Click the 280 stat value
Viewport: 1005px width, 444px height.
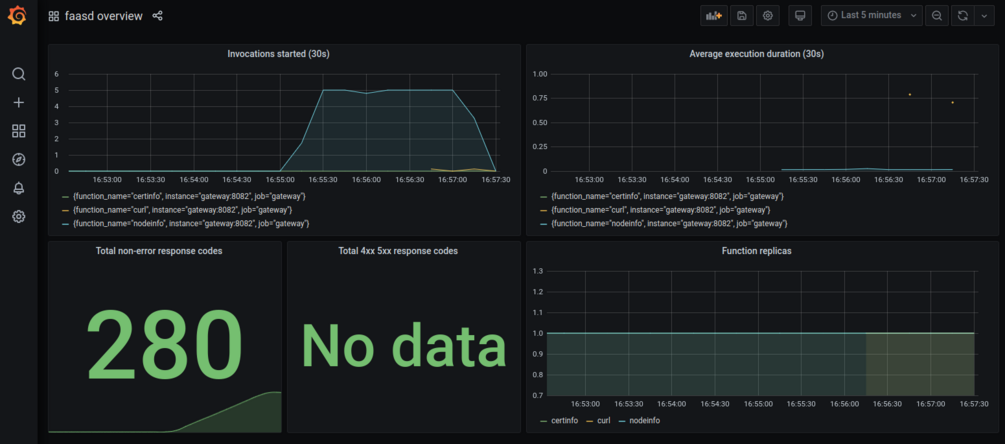[165, 346]
